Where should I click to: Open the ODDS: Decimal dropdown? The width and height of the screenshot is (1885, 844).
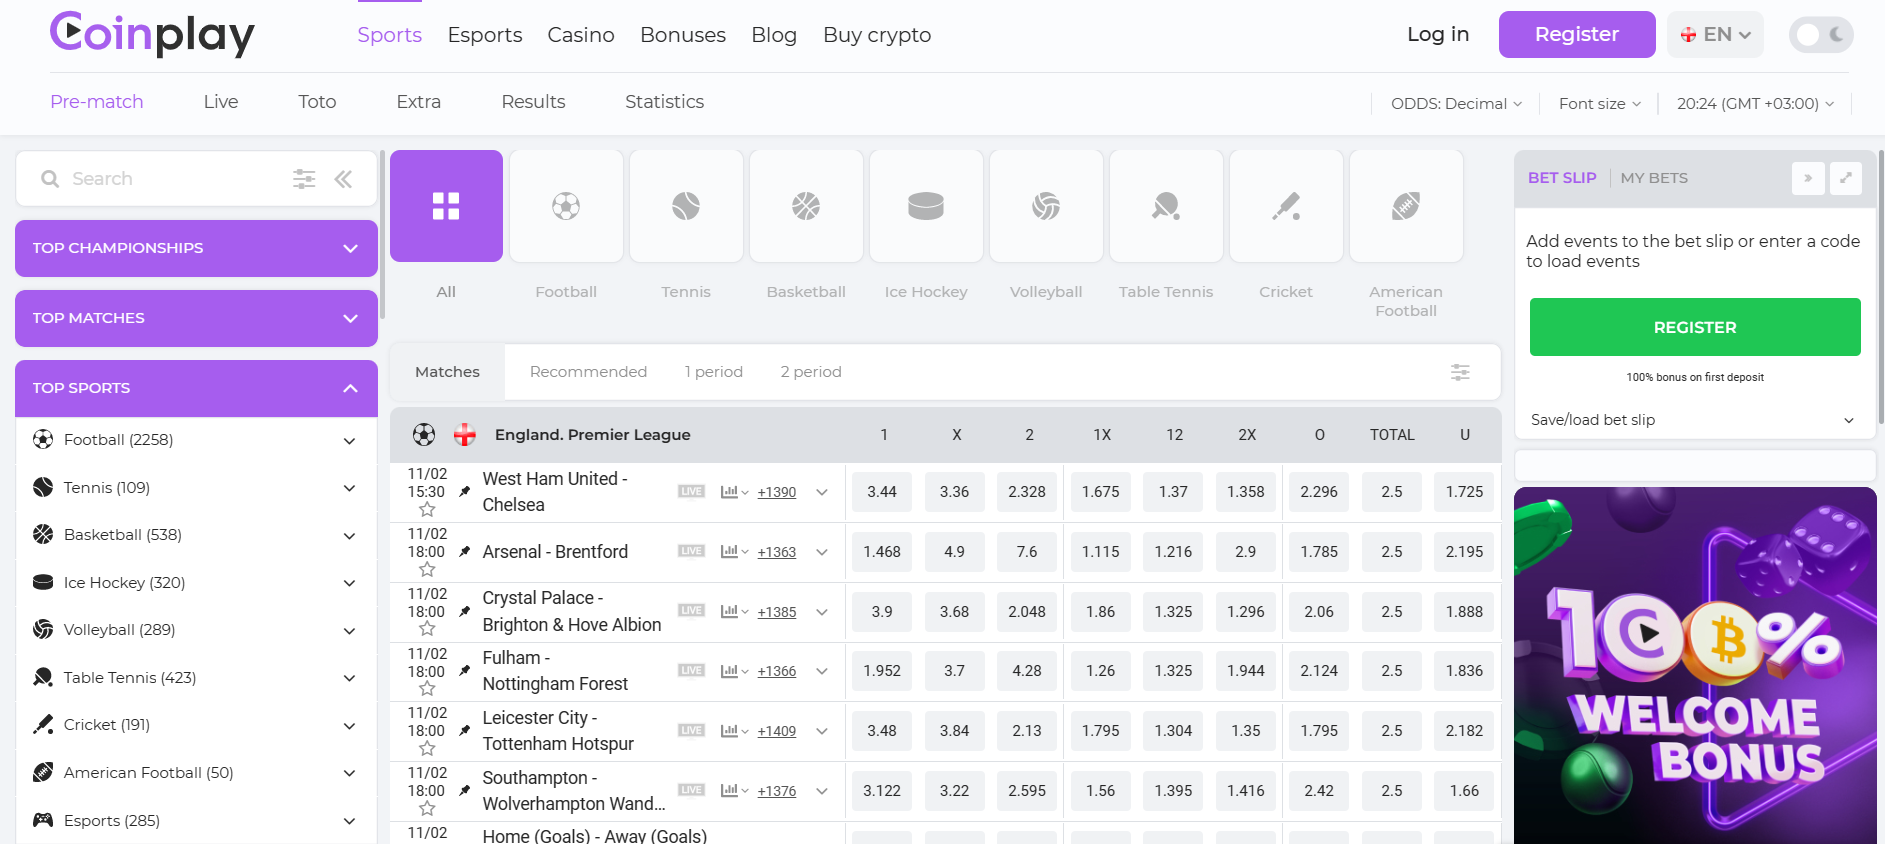[1456, 104]
